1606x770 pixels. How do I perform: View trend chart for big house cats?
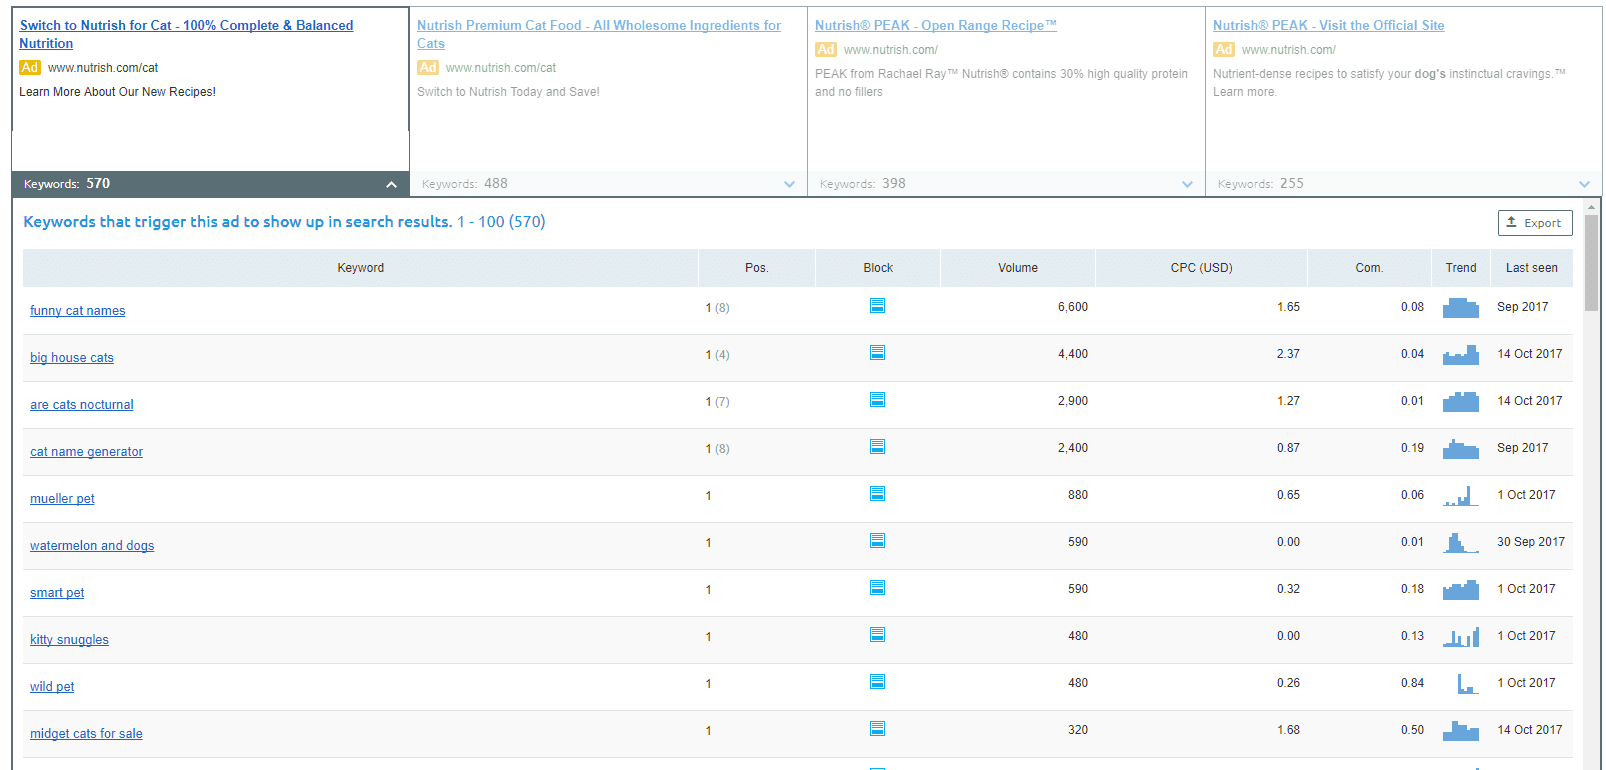pyautogui.click(x=1461, y=355)
